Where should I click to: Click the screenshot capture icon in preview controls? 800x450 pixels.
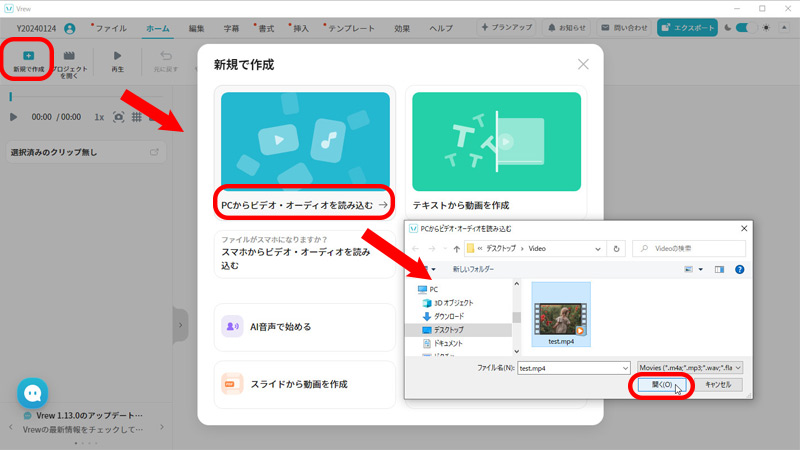click(118, 117)
